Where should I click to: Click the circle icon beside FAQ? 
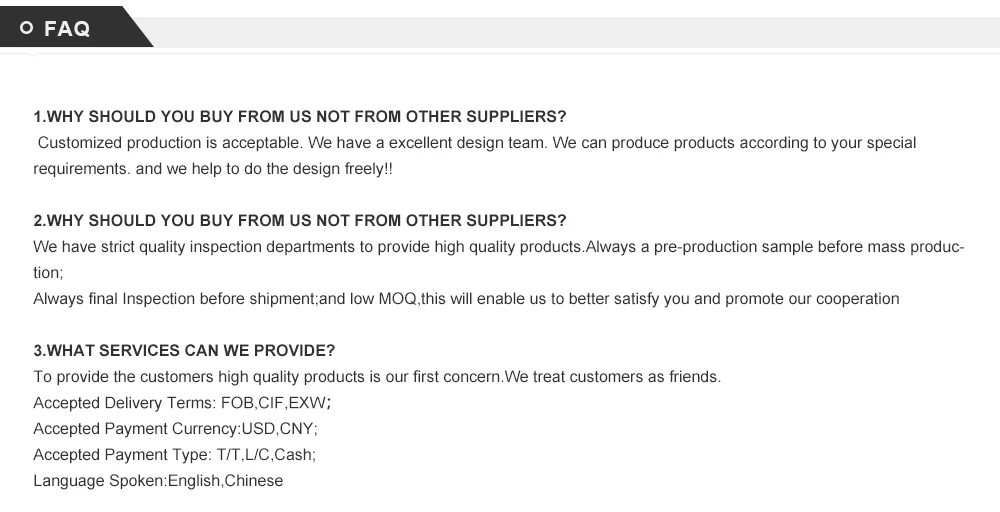click(x=27, y=29)
